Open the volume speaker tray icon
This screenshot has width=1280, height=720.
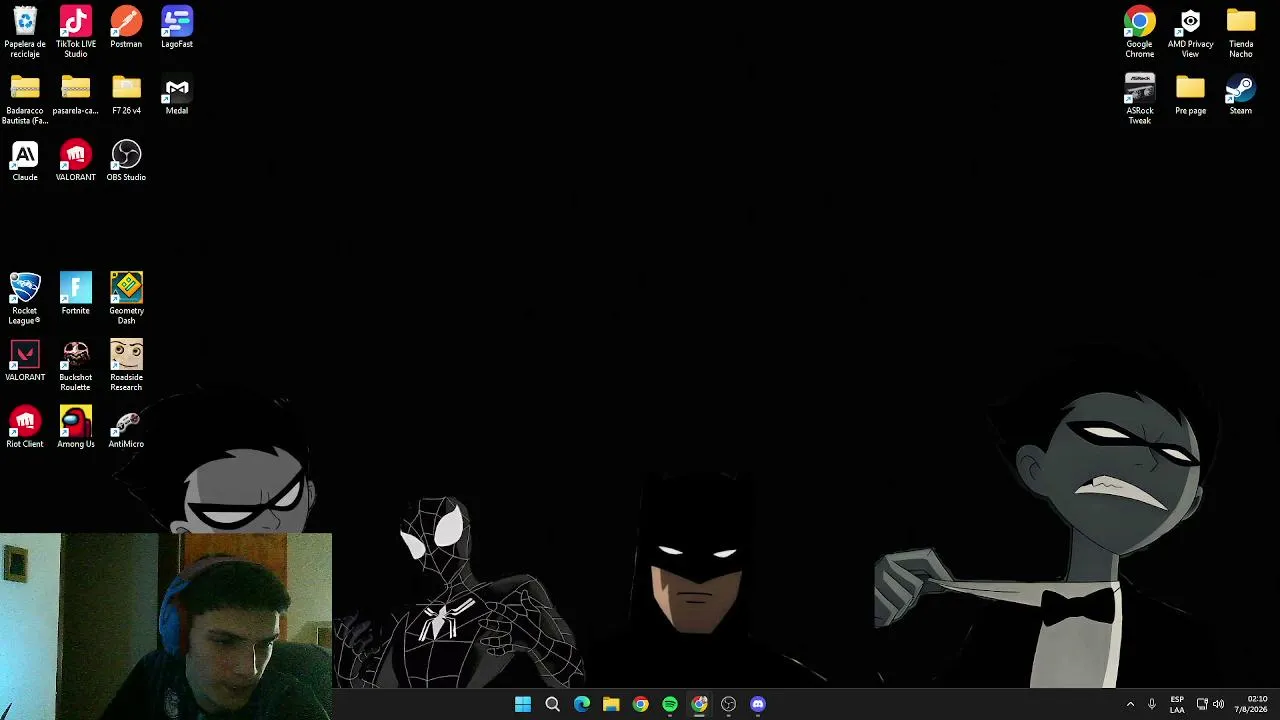point(1218,705)
